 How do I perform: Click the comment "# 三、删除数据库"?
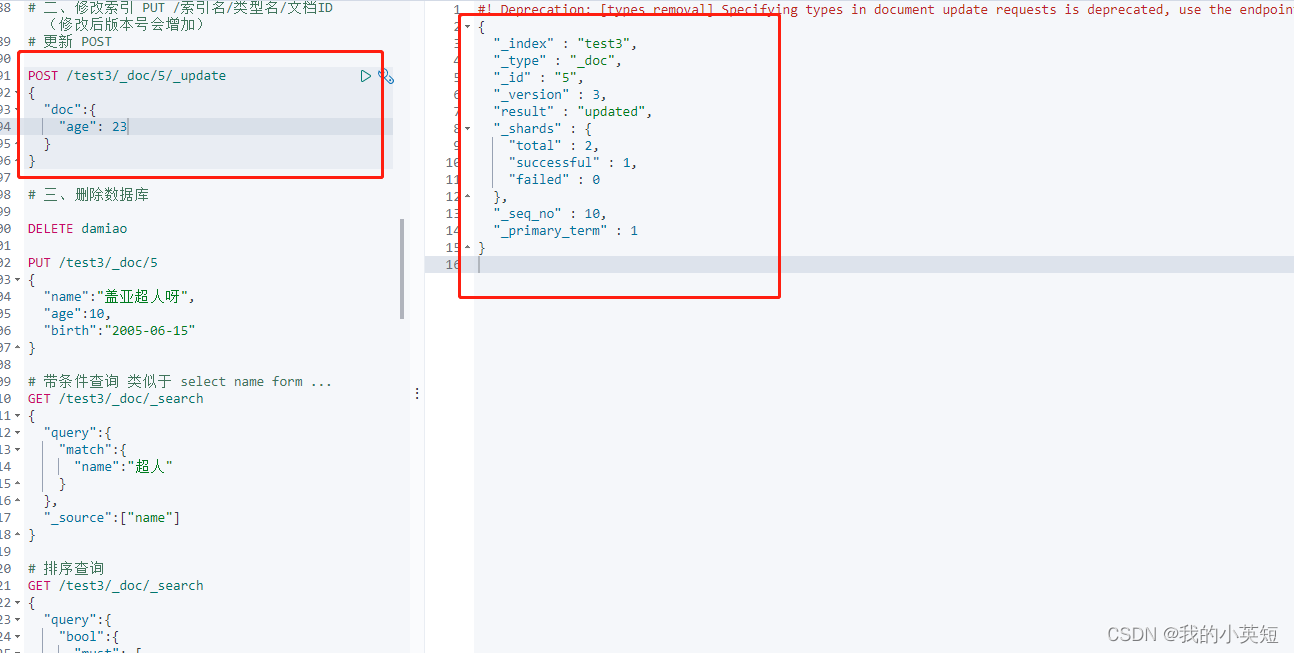(89, 194)
